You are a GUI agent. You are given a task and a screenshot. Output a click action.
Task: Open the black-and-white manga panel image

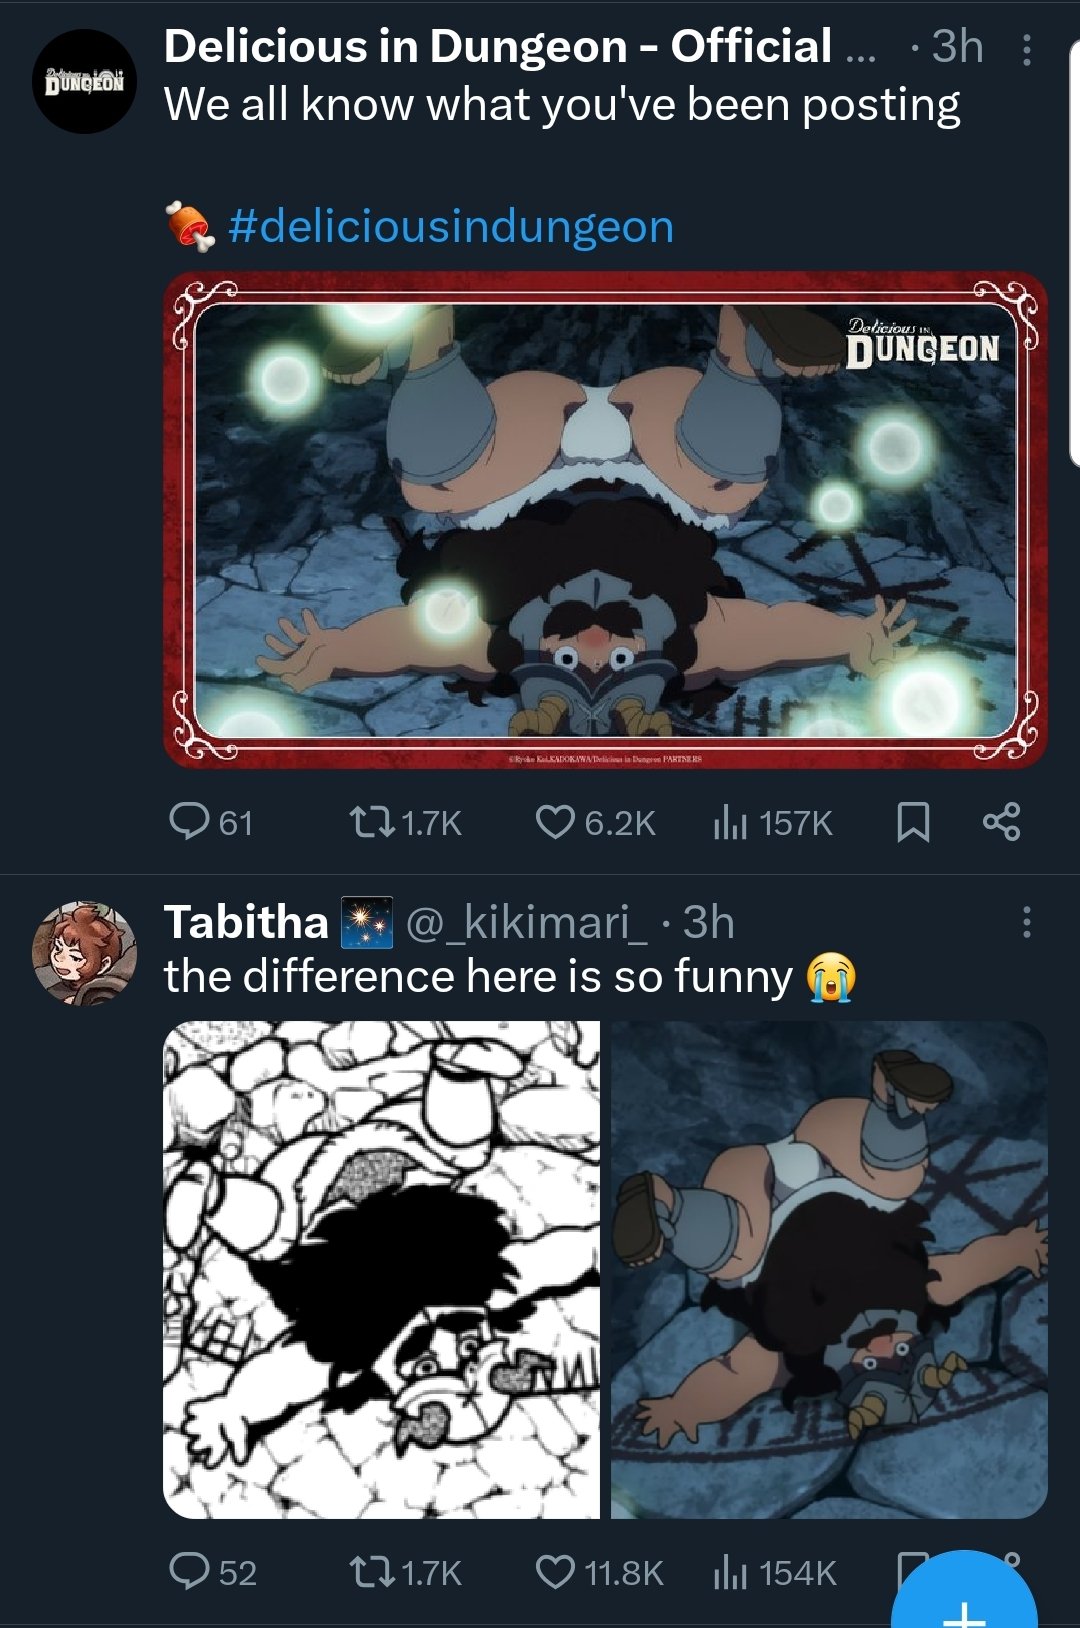(x=381, y=1269)
